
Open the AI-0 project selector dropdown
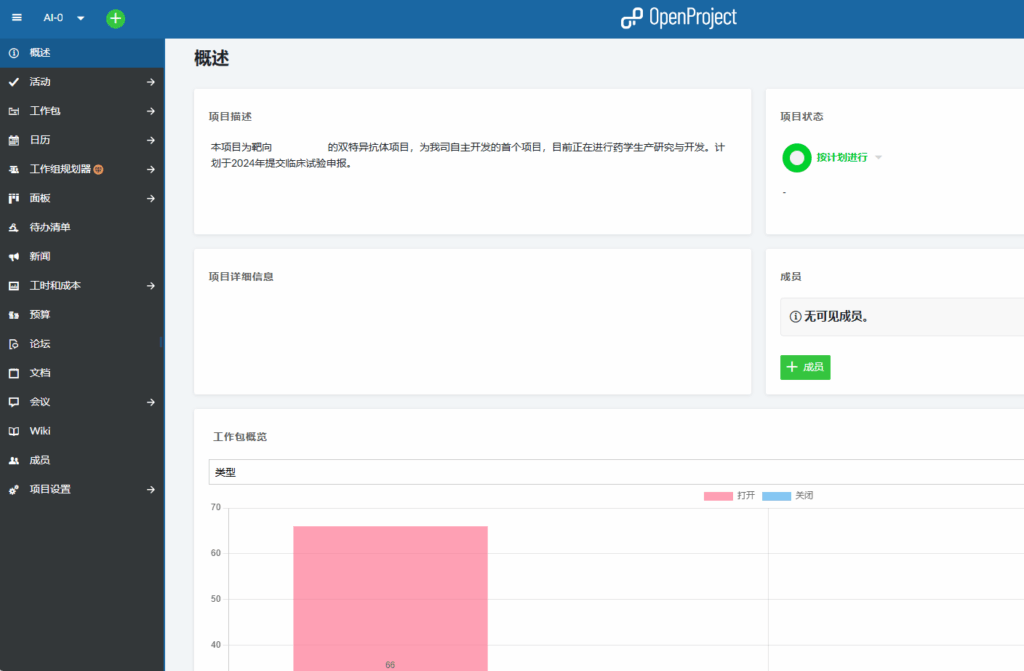click(64, 18)
